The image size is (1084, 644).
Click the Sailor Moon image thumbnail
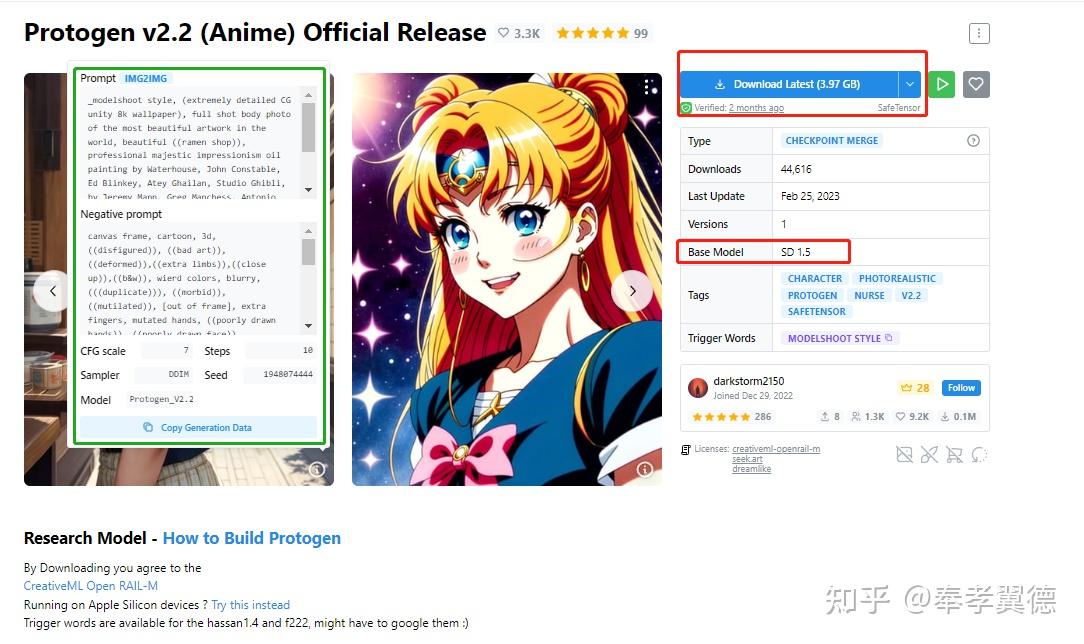click(x=507, y=279)
